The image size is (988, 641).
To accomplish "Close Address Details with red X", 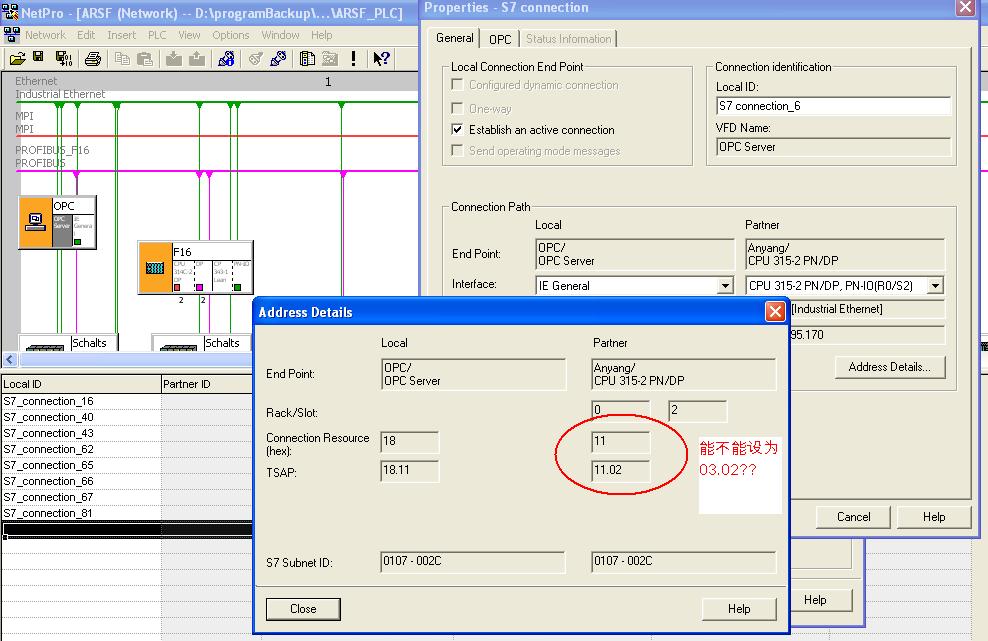I will tap(775, 311).
